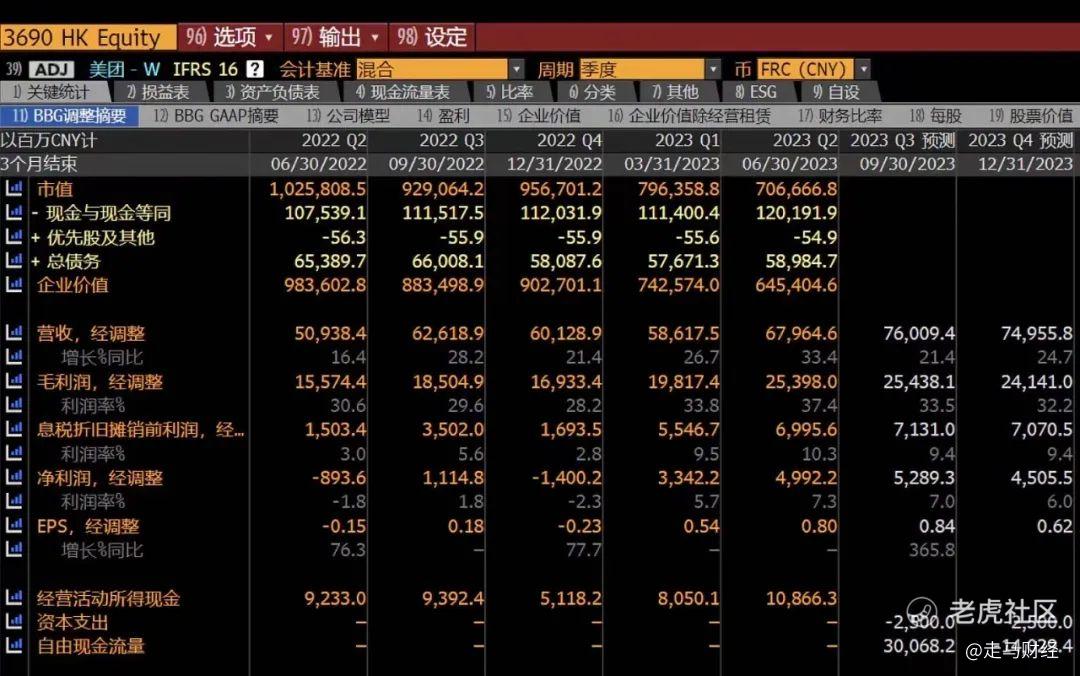Open chart icon for 现金与现金等同 row
The width and height of the screenshot is (1080, 676).
[x=14, y=212]
